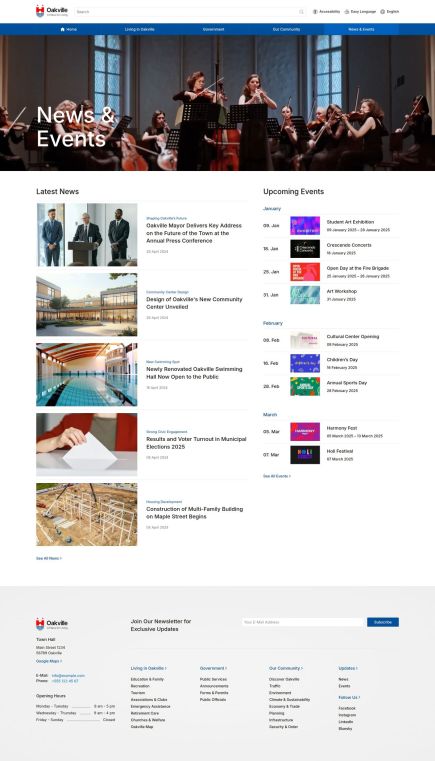The image size is (435, 761).
Task: Focus the header search field
Action: [190, 12]
